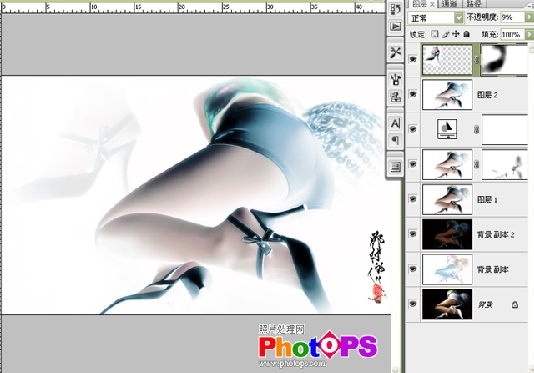Toggle visibility of 图层 2
The height and width of the screenshot is (373, 534).
(x=413, y=94)
